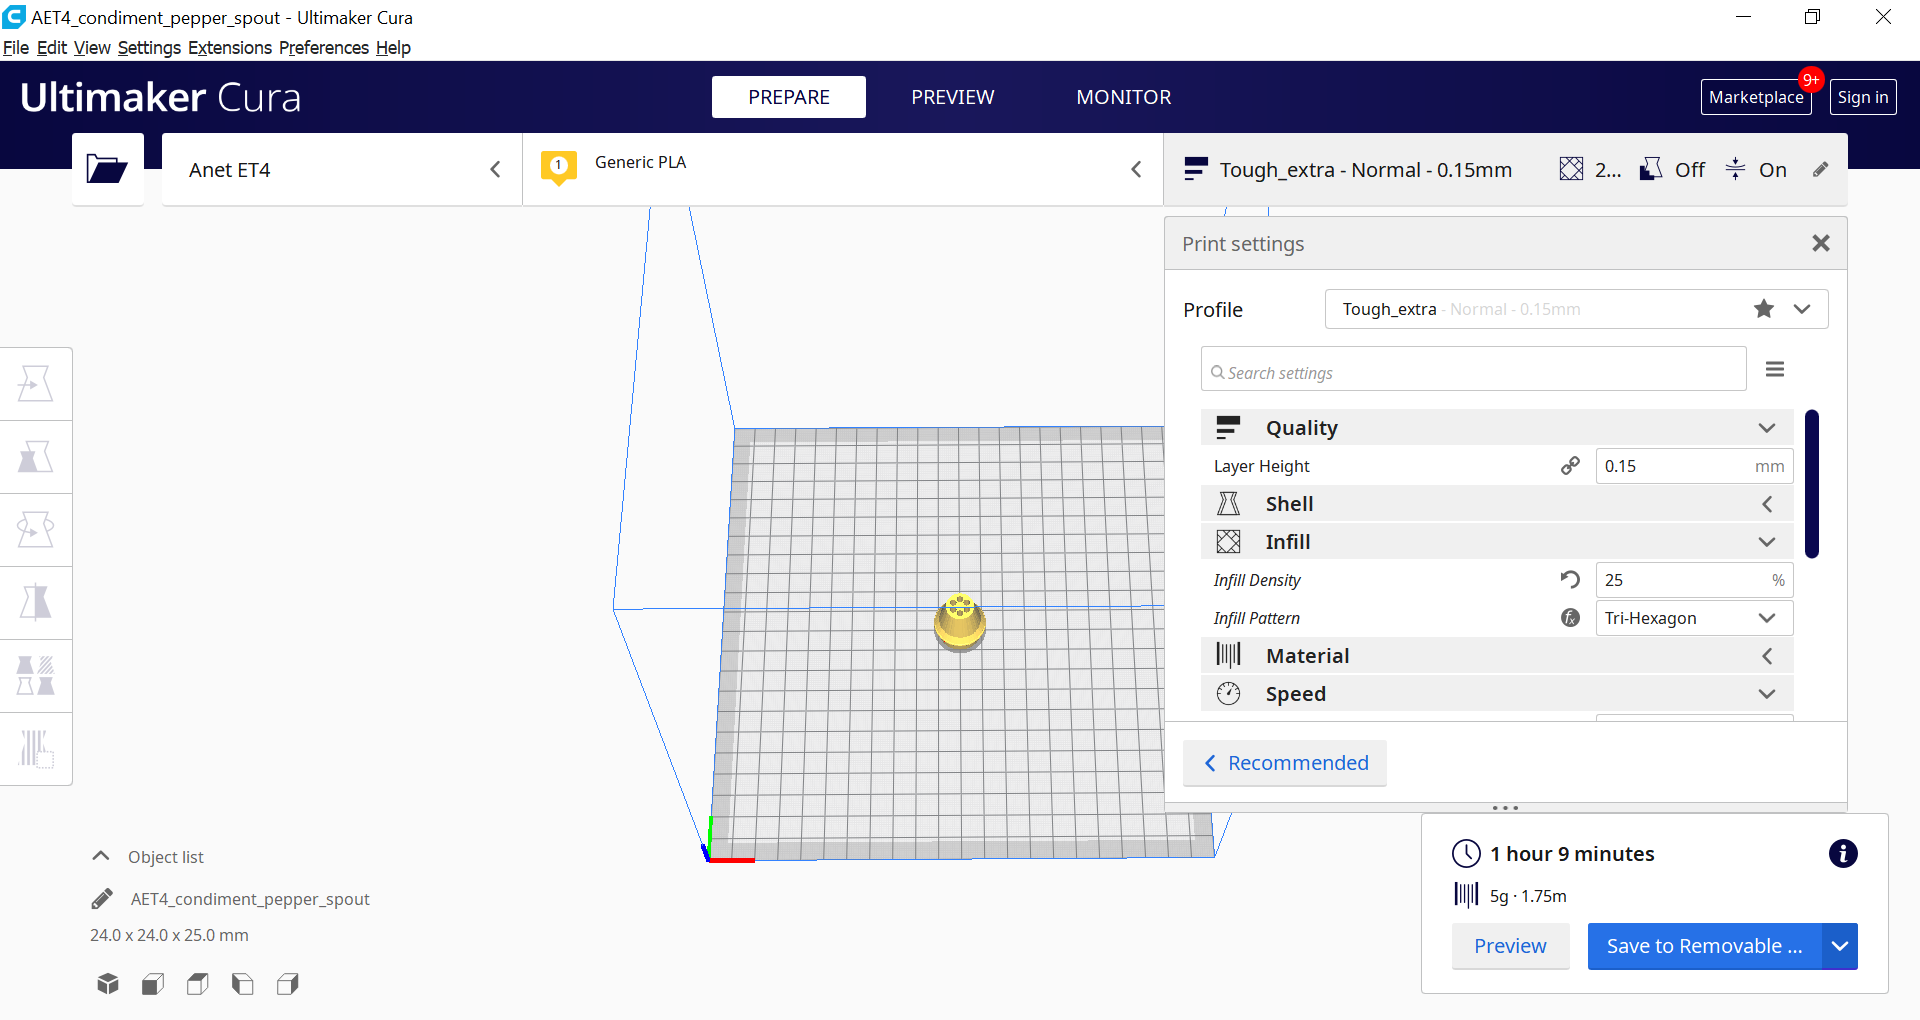The image size is (1920, 1020).
Task: Select the Move tool in left toolbar
Action: [x=36, y=384]
